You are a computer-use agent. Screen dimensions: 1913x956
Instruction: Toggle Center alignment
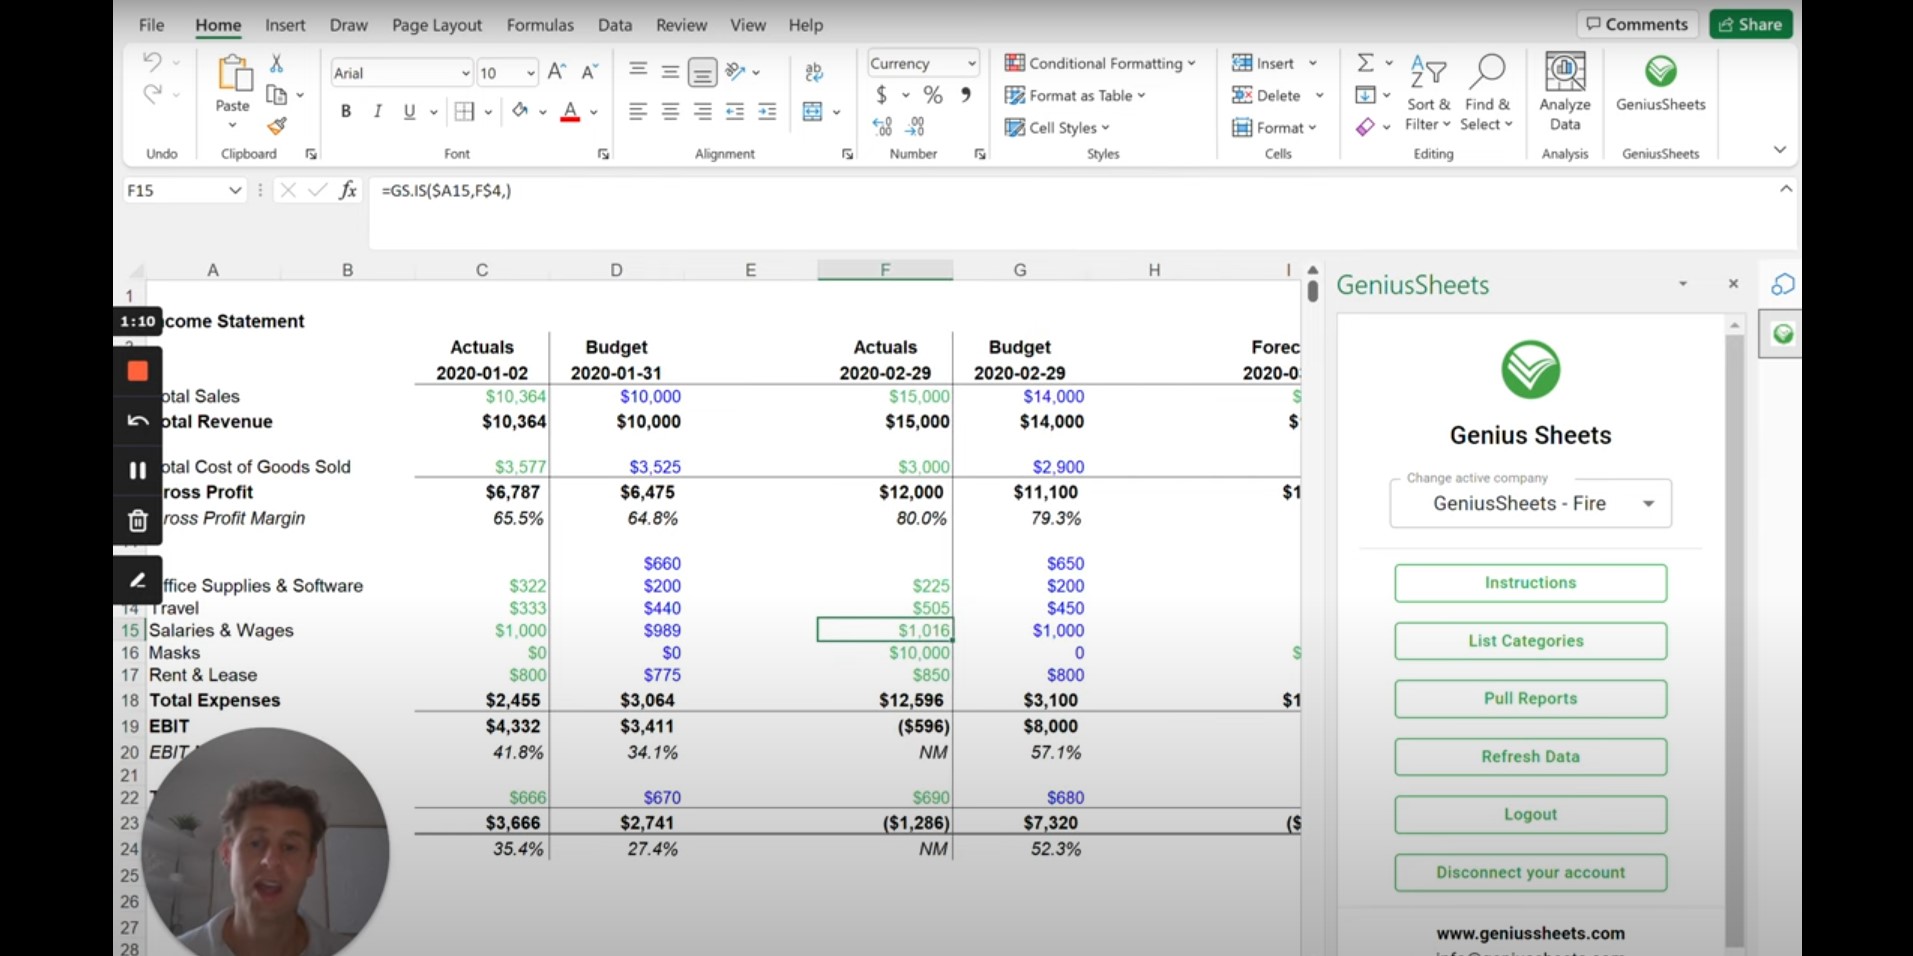670,111
